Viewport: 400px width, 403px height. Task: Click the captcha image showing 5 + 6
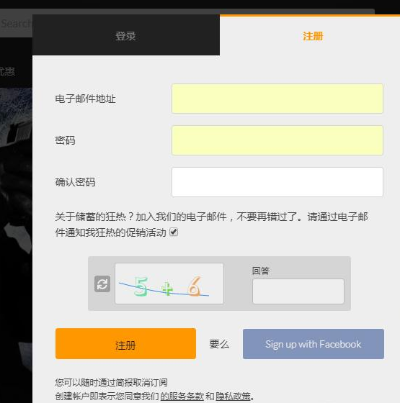169,284
